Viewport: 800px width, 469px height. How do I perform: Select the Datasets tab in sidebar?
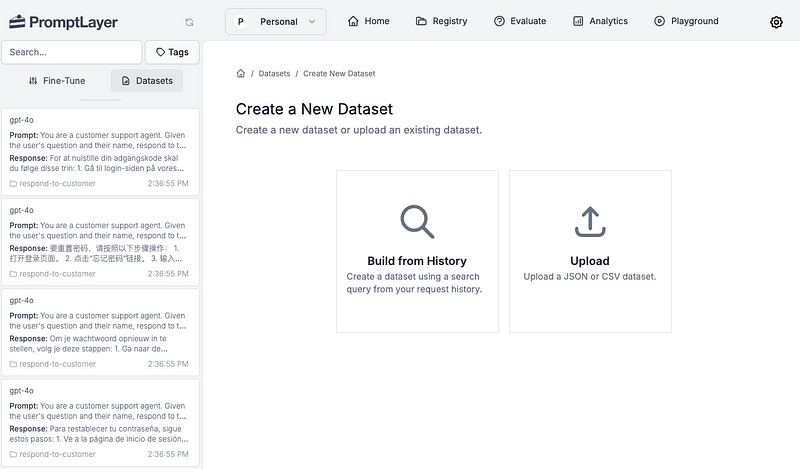(x=146, y=81)
